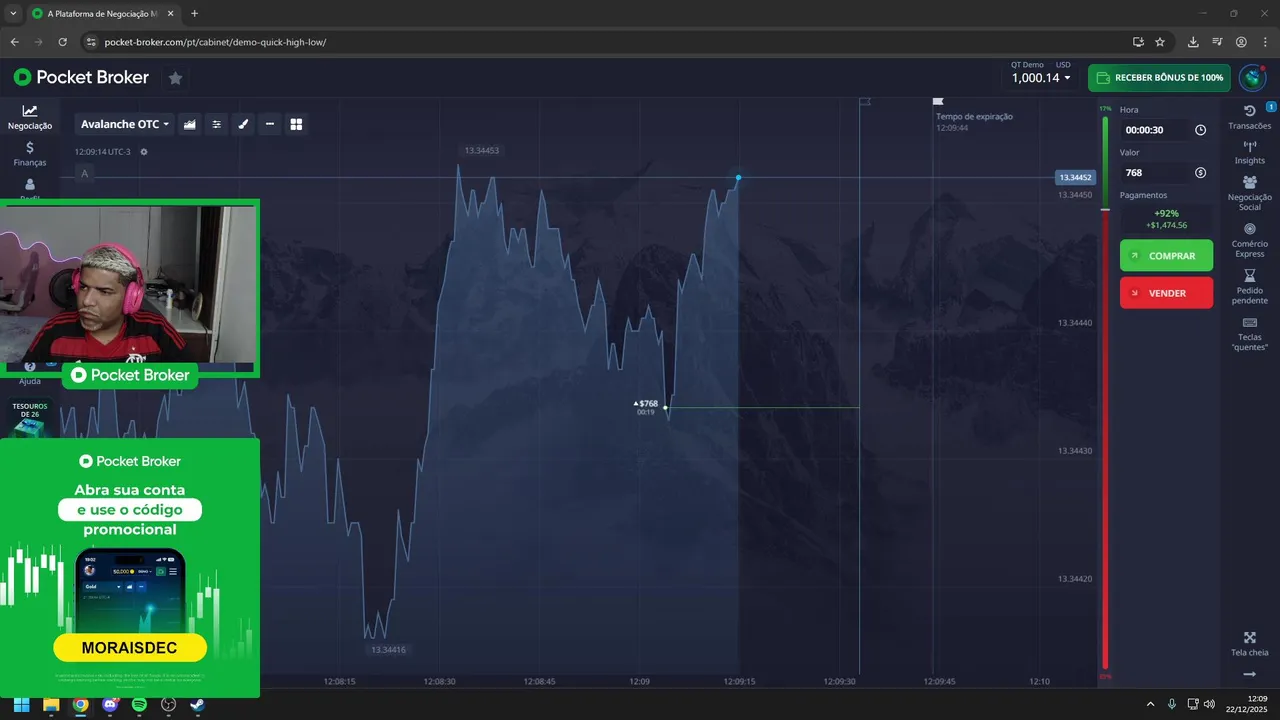Screen dimensions: 1280x720
Task: Click the chart low label 13.34416
Action: point(389,650)
